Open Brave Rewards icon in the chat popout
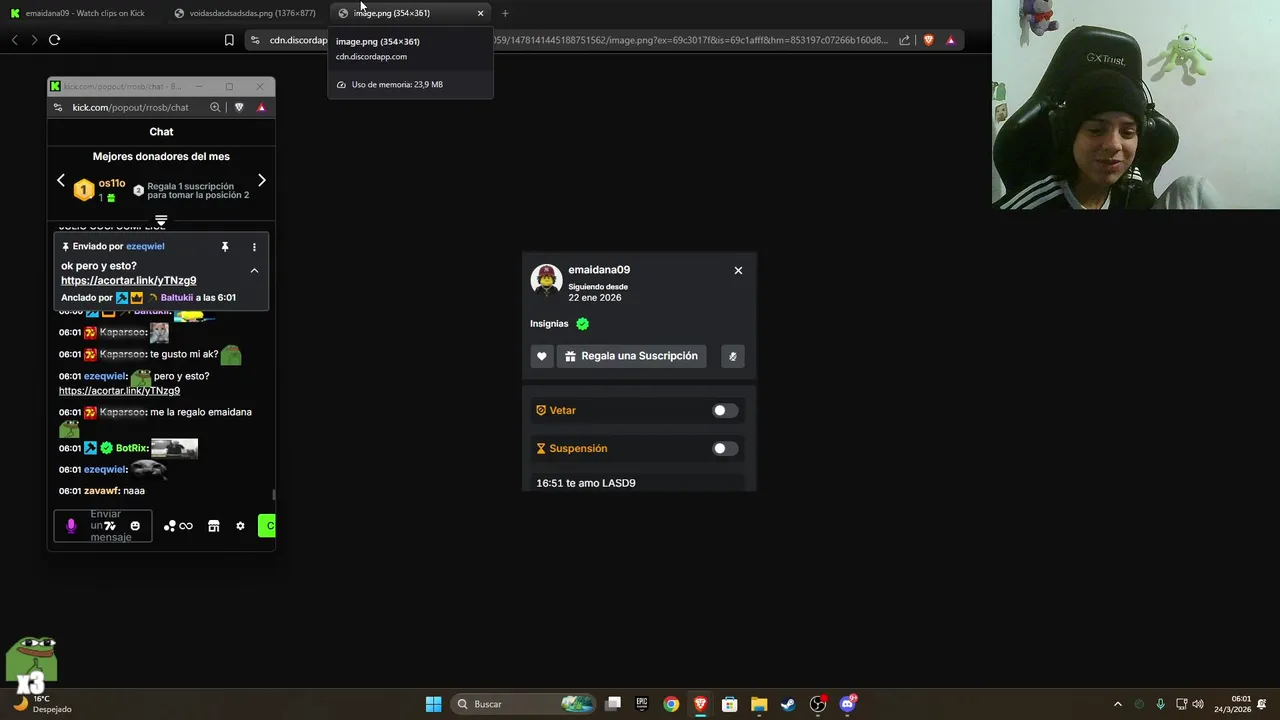This screenshot has width=1280, height=720. 261,107
